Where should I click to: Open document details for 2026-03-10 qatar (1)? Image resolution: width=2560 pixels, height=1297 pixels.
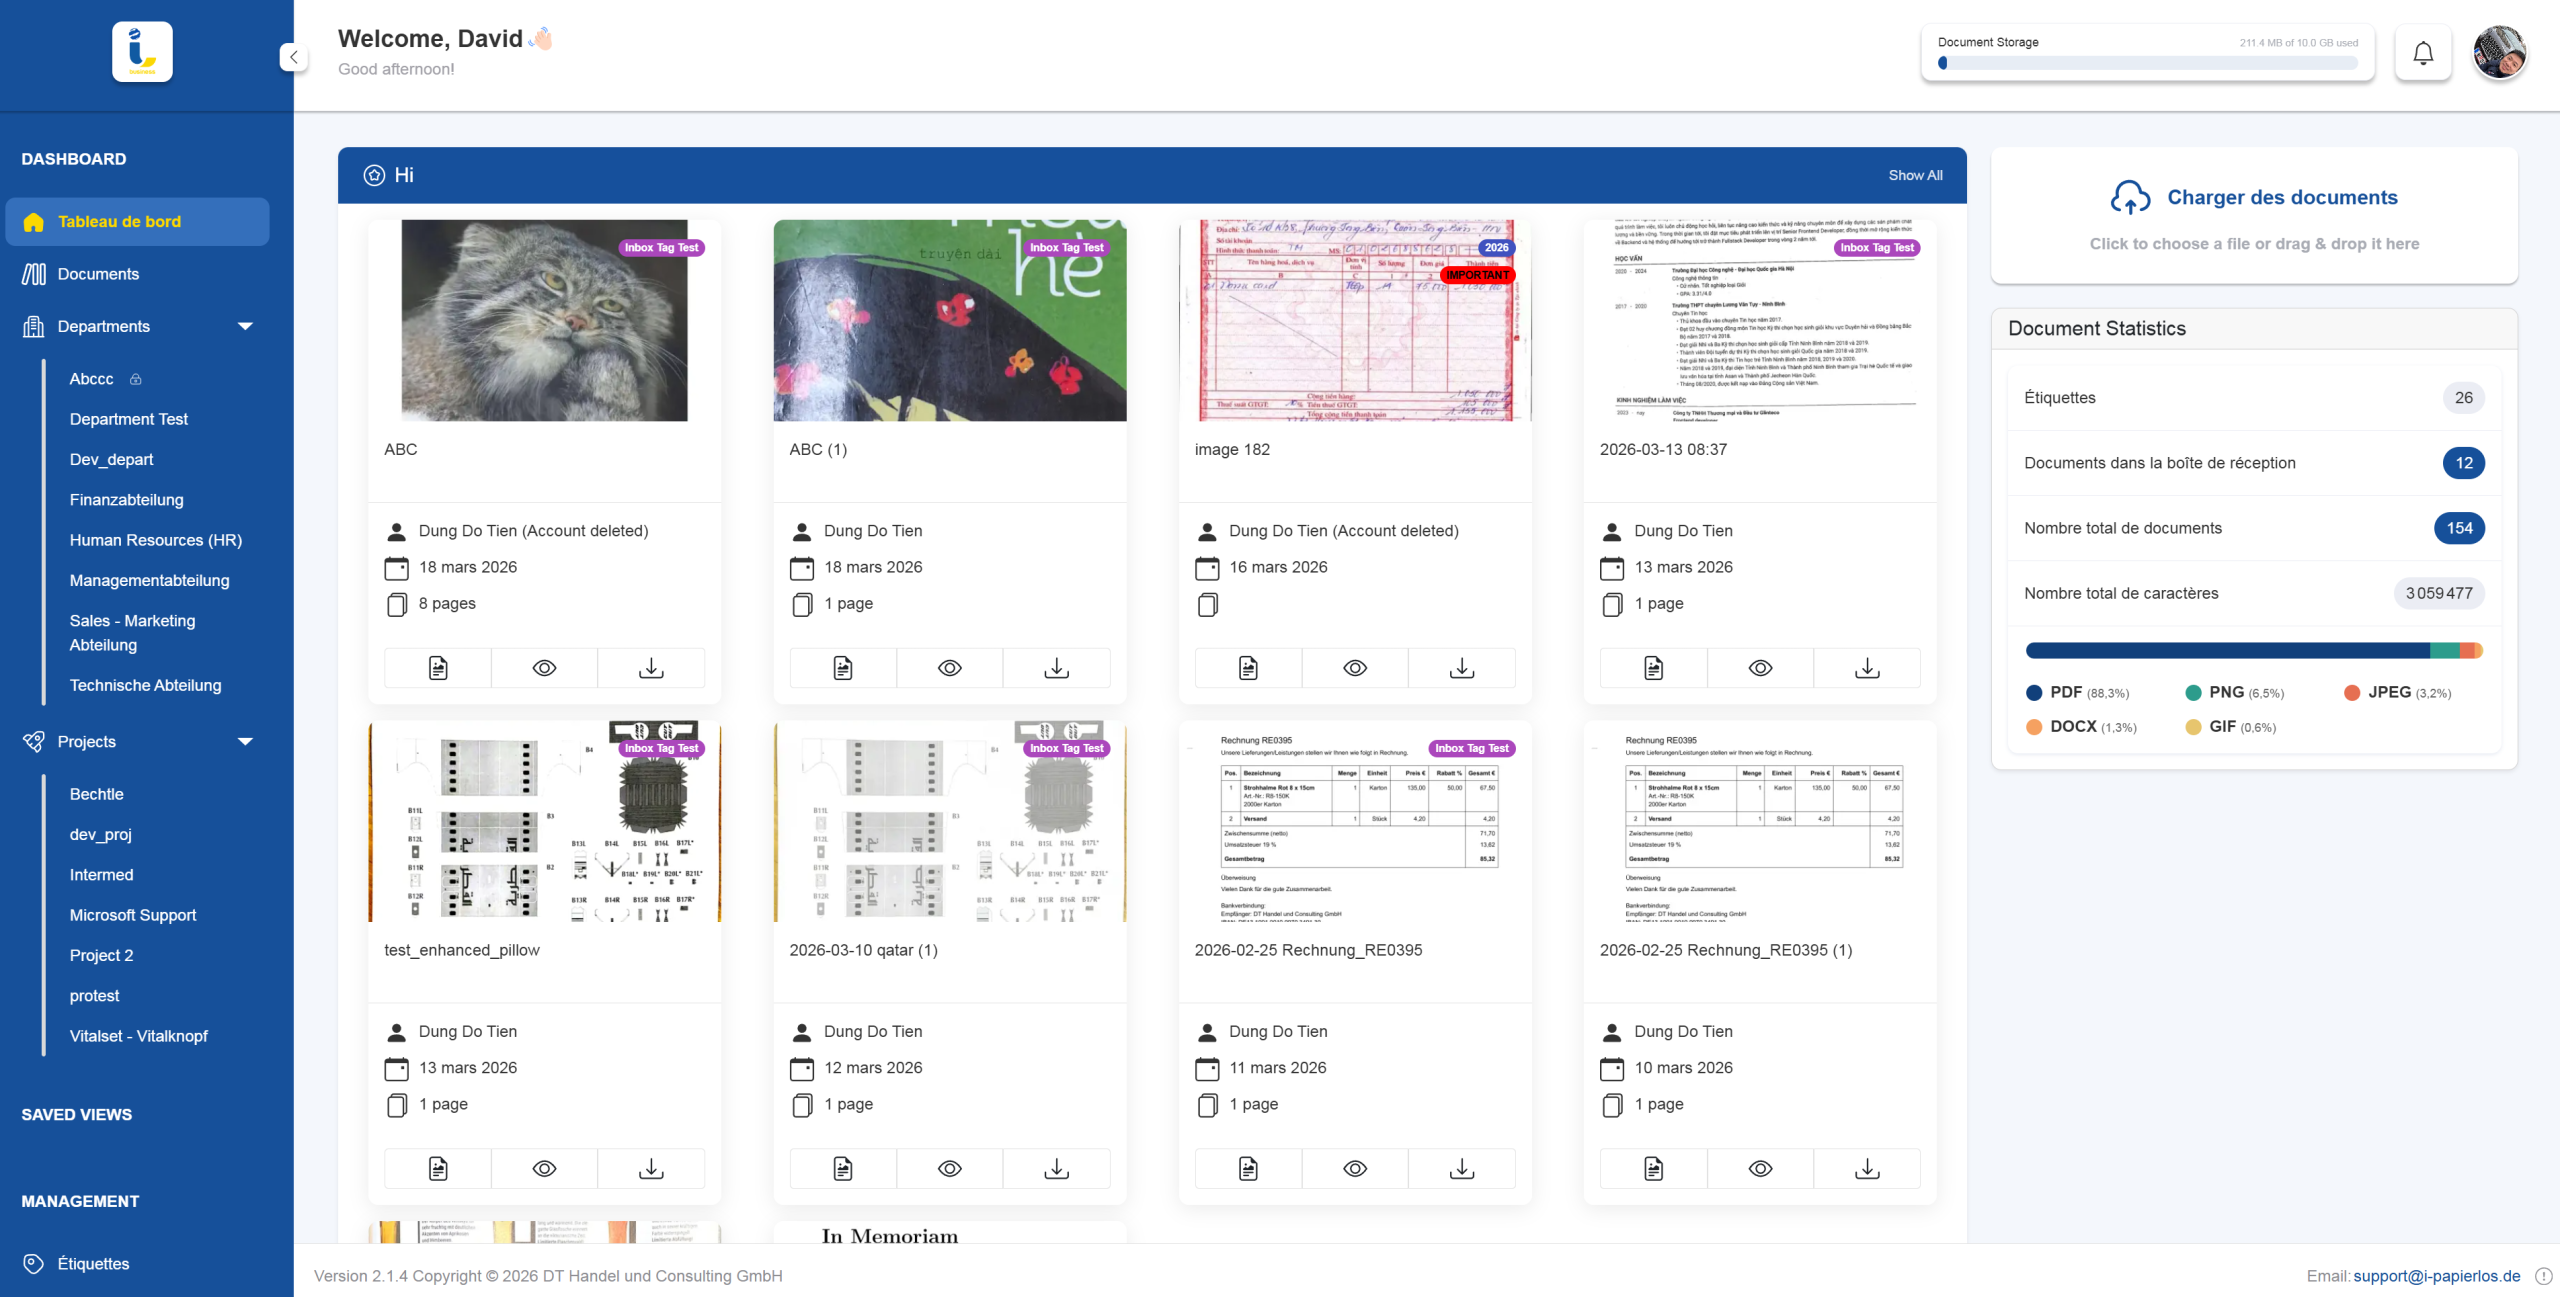click(843, 1168)
